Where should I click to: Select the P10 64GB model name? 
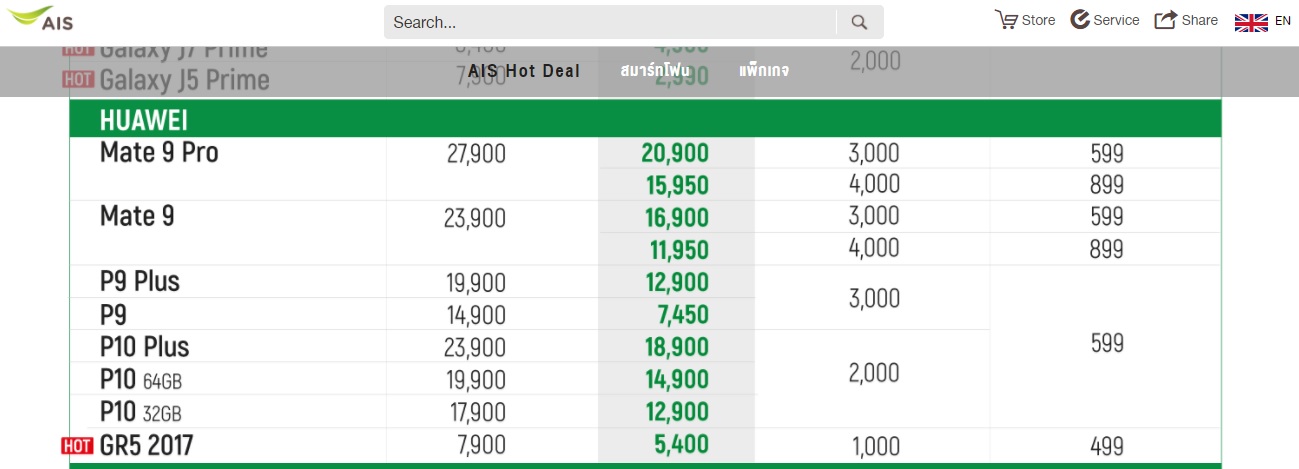click(x=141, y=380)
